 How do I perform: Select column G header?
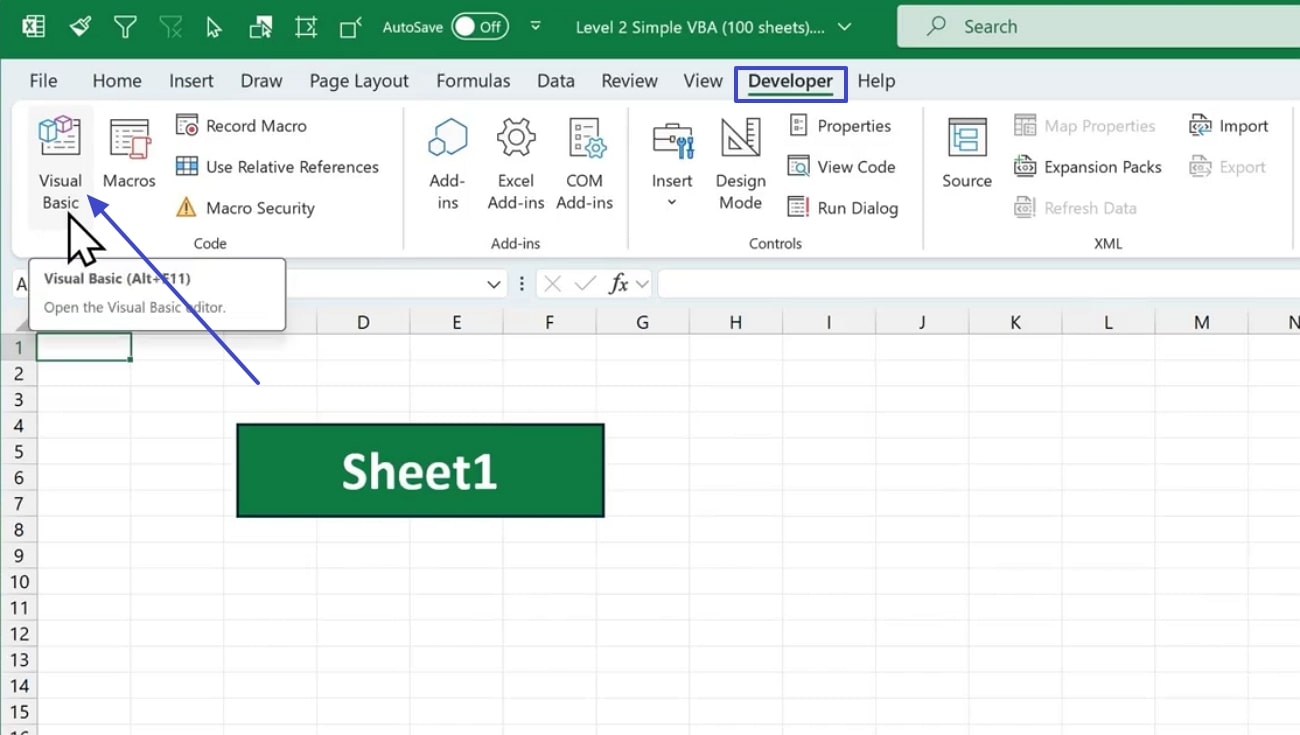tap(643, 322)
